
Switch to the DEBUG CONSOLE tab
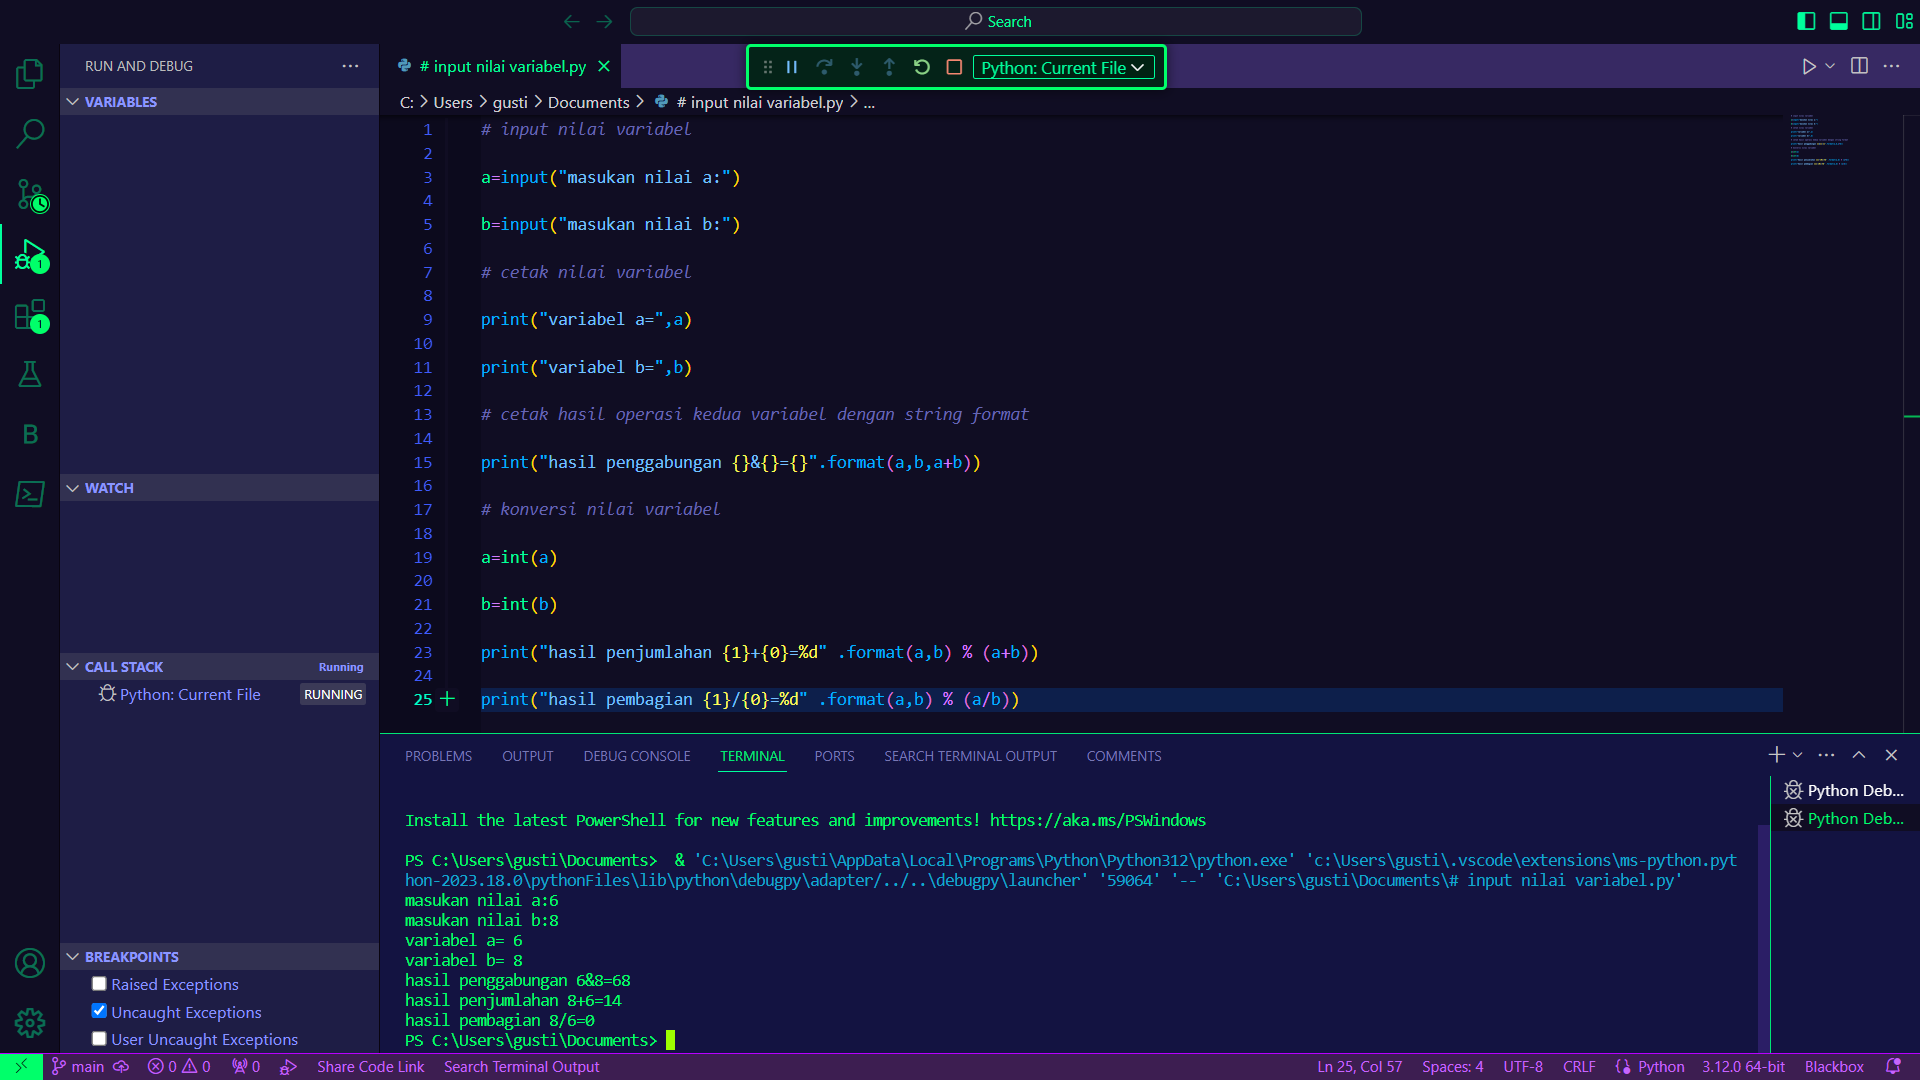pos(636,756)
